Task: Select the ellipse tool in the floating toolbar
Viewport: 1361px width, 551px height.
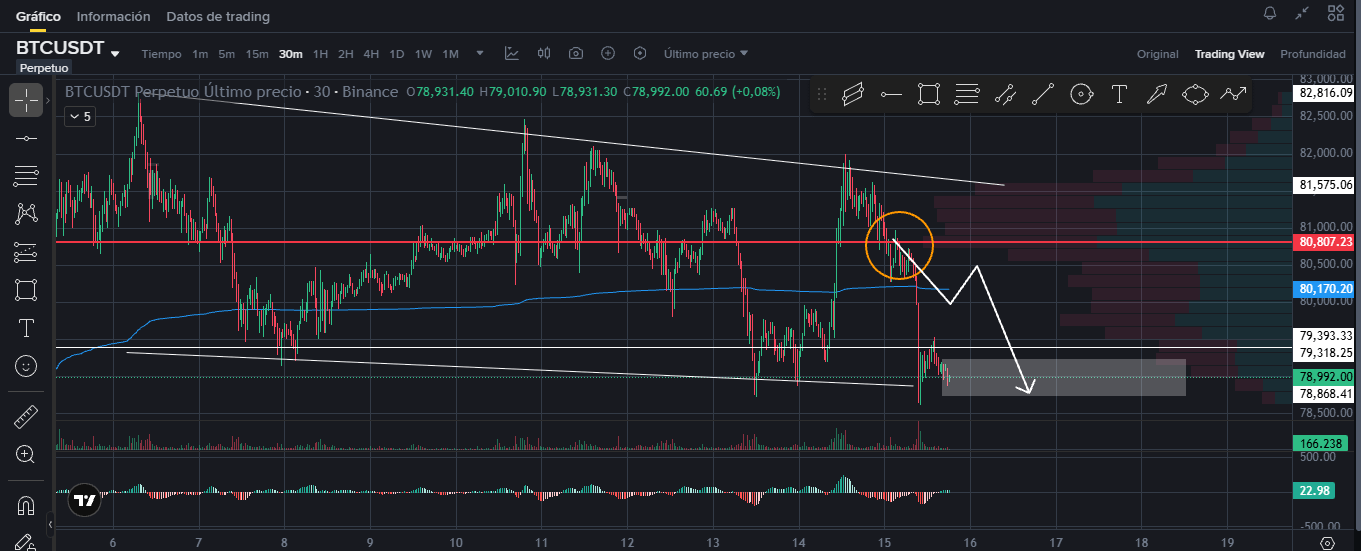Action: pos(1195,95)
